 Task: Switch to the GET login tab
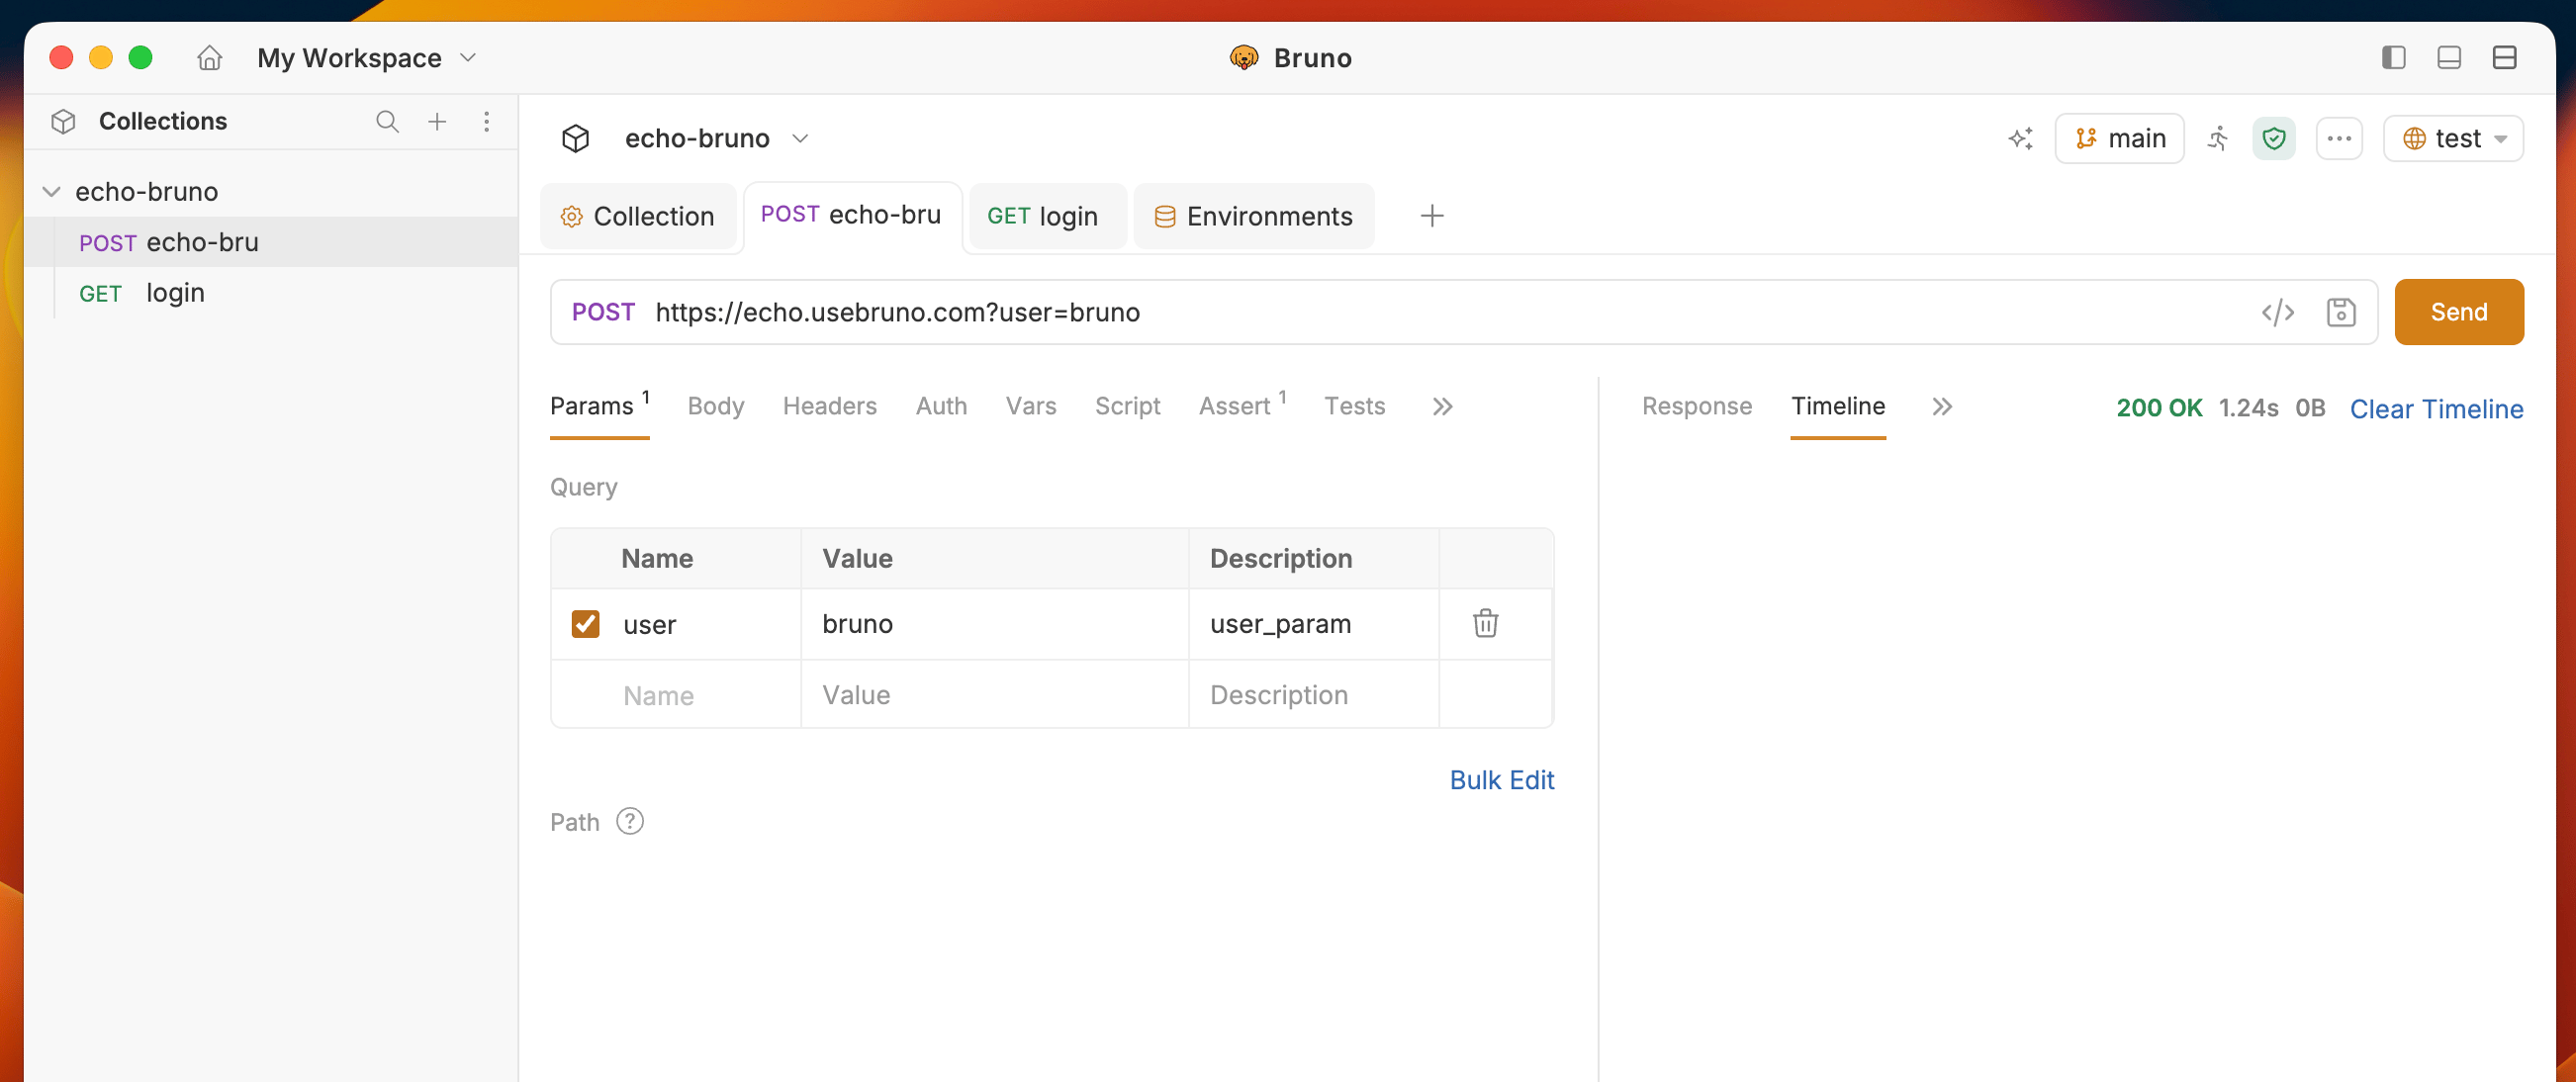pos(1047,216)
